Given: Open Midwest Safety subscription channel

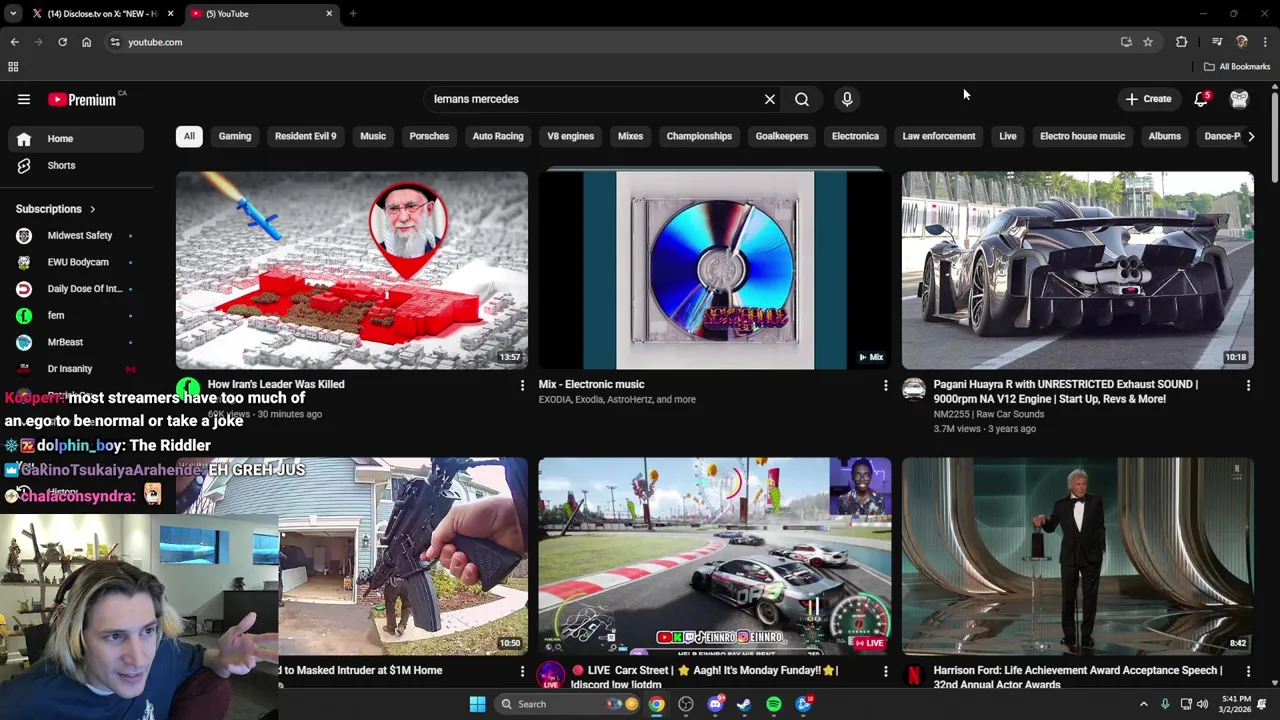Looking at the screenshot, I should click(x=76, y=236).
